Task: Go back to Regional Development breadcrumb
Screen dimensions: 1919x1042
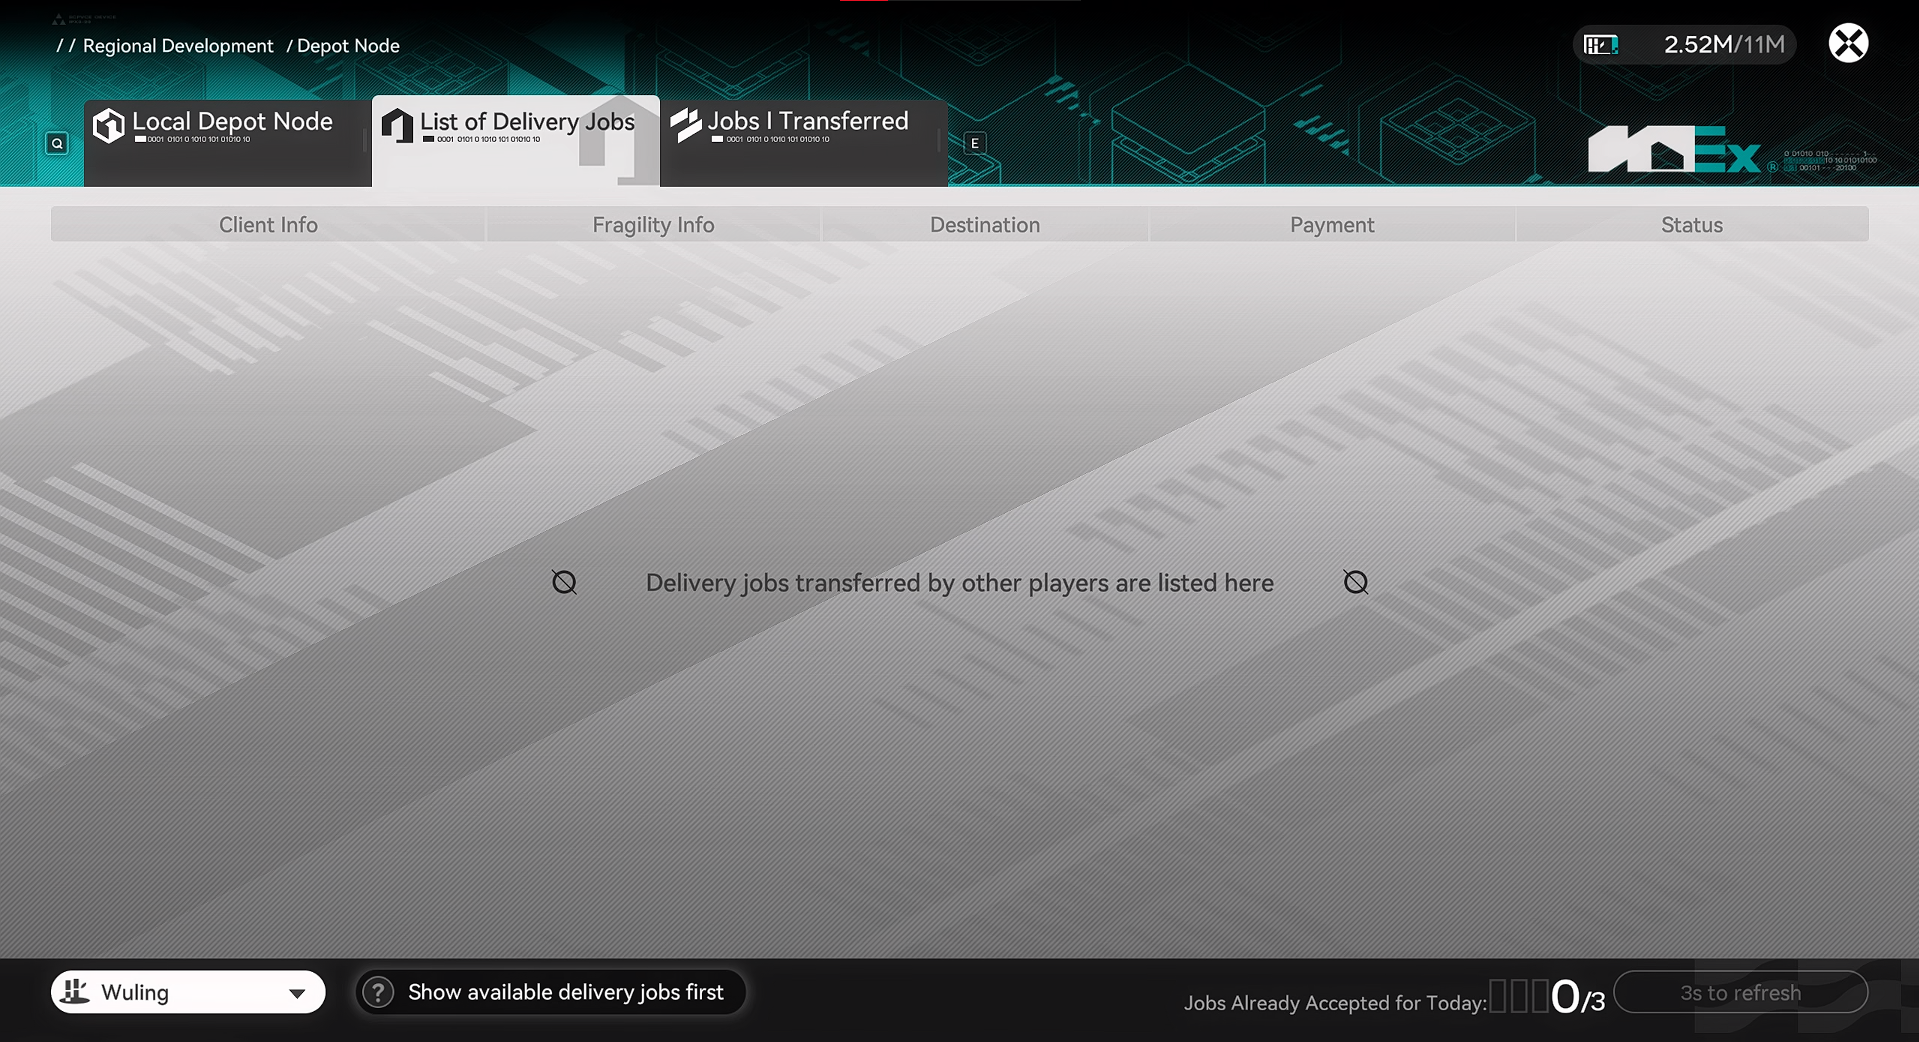Action: (178, 46)
